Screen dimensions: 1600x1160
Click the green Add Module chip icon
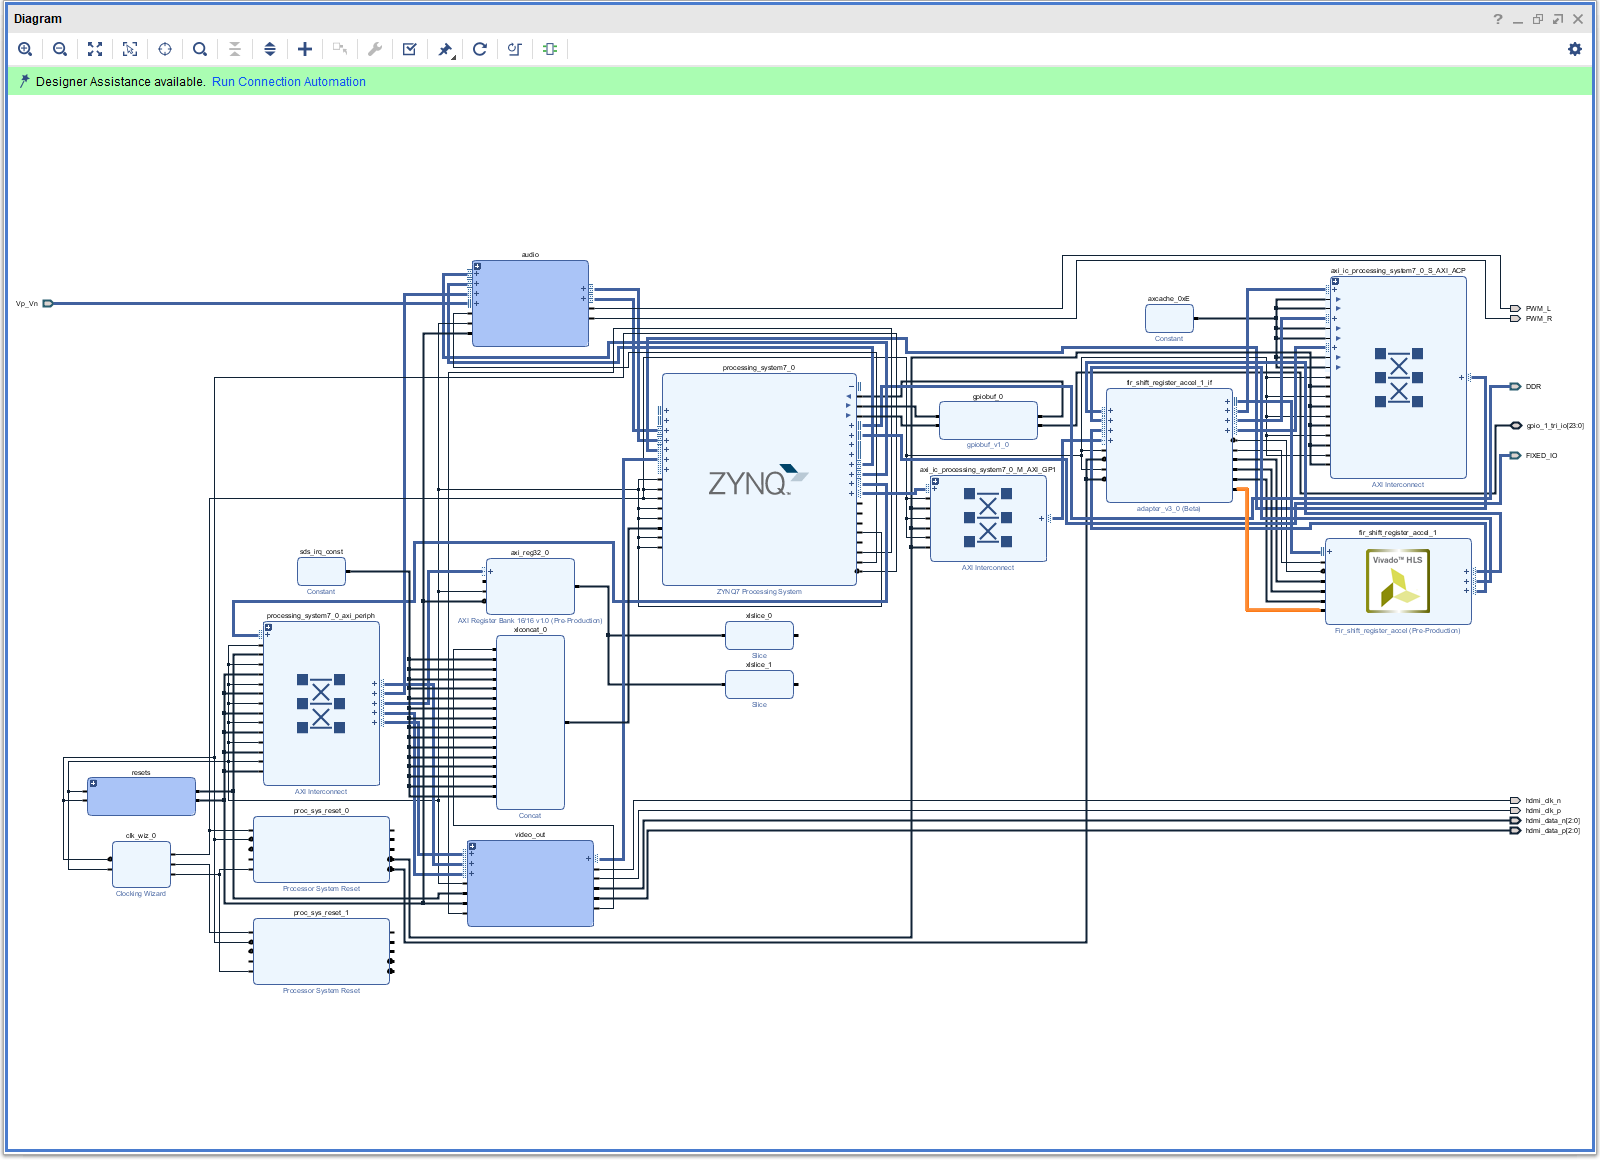550,49
